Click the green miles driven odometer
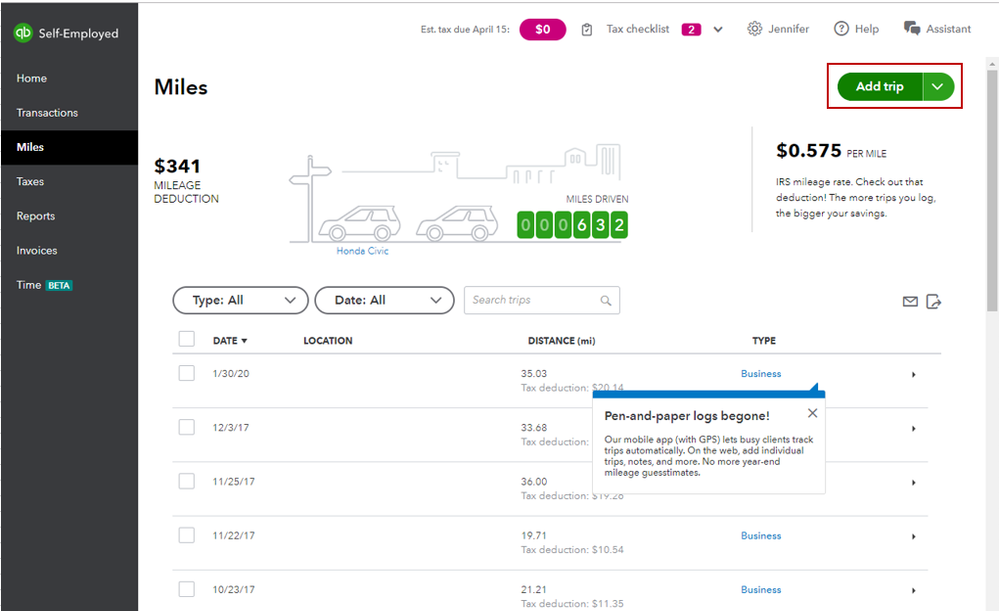 (x=572, y=225)
